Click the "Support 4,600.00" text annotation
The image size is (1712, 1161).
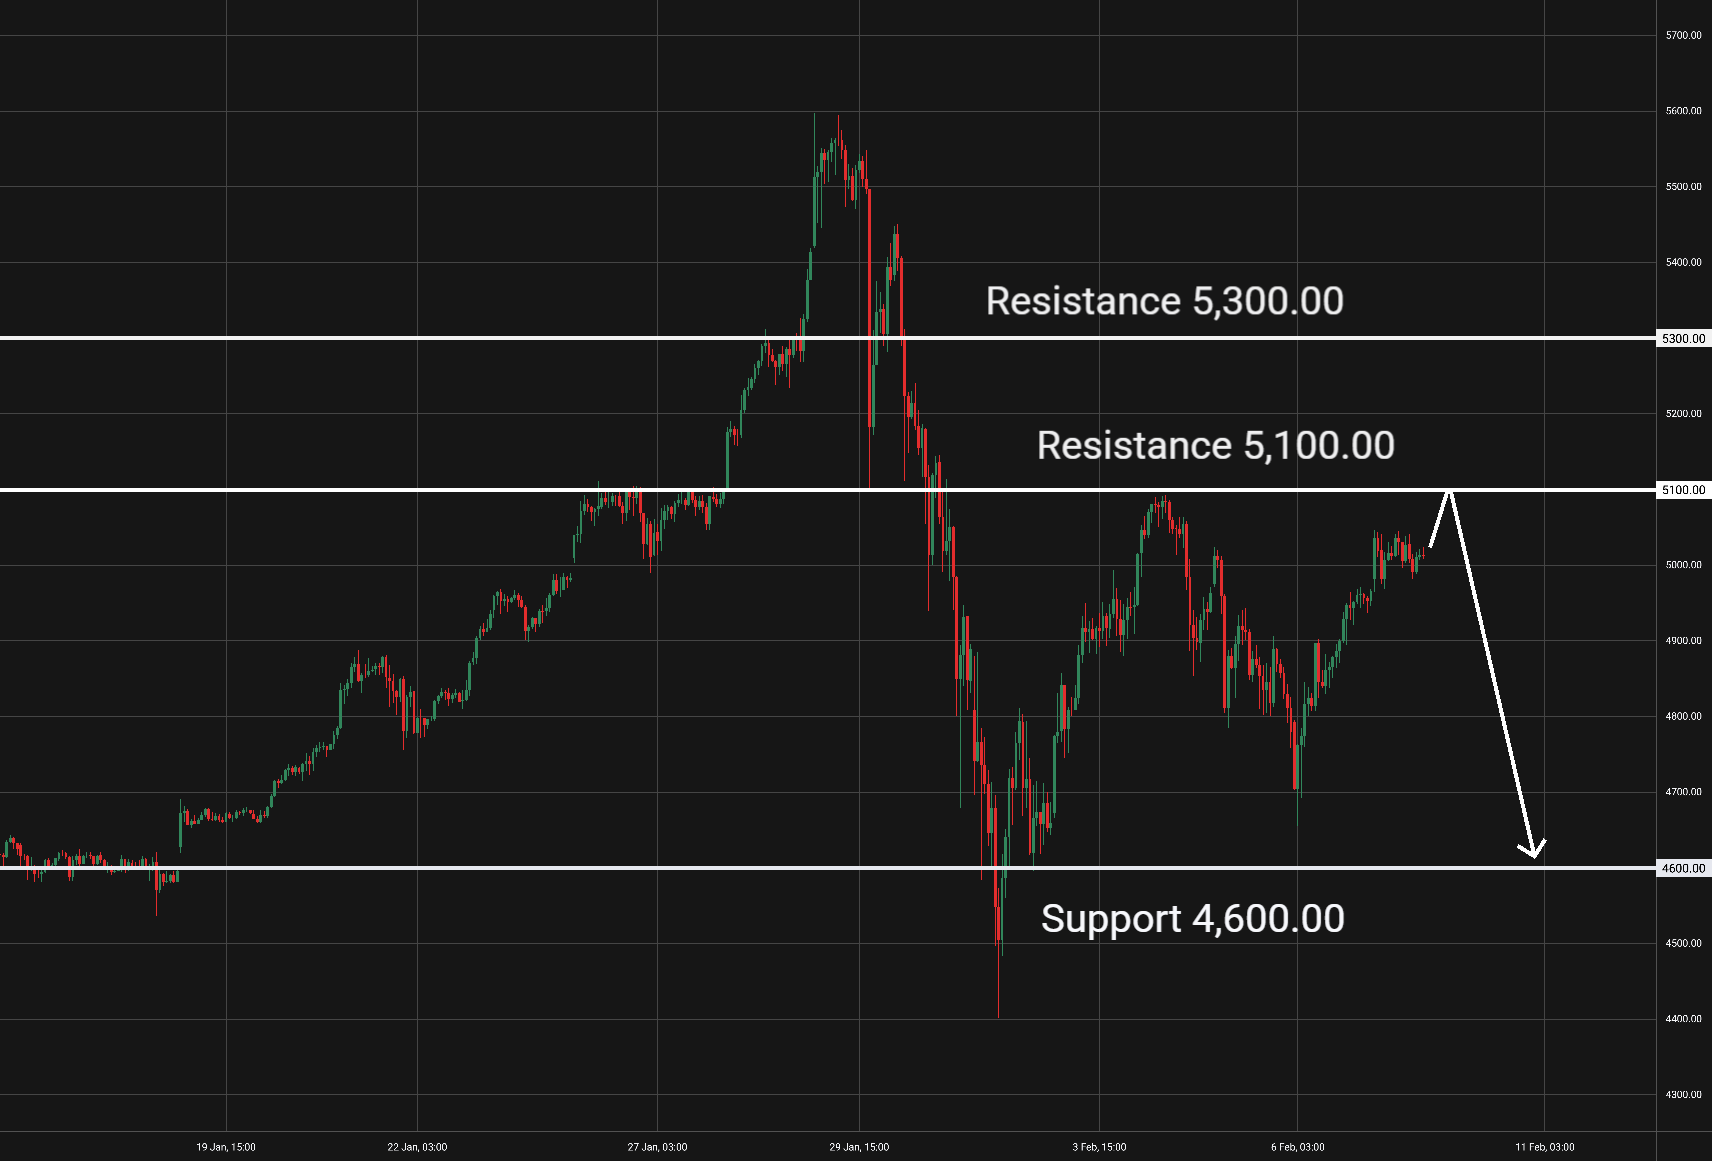coord(1192,919)
